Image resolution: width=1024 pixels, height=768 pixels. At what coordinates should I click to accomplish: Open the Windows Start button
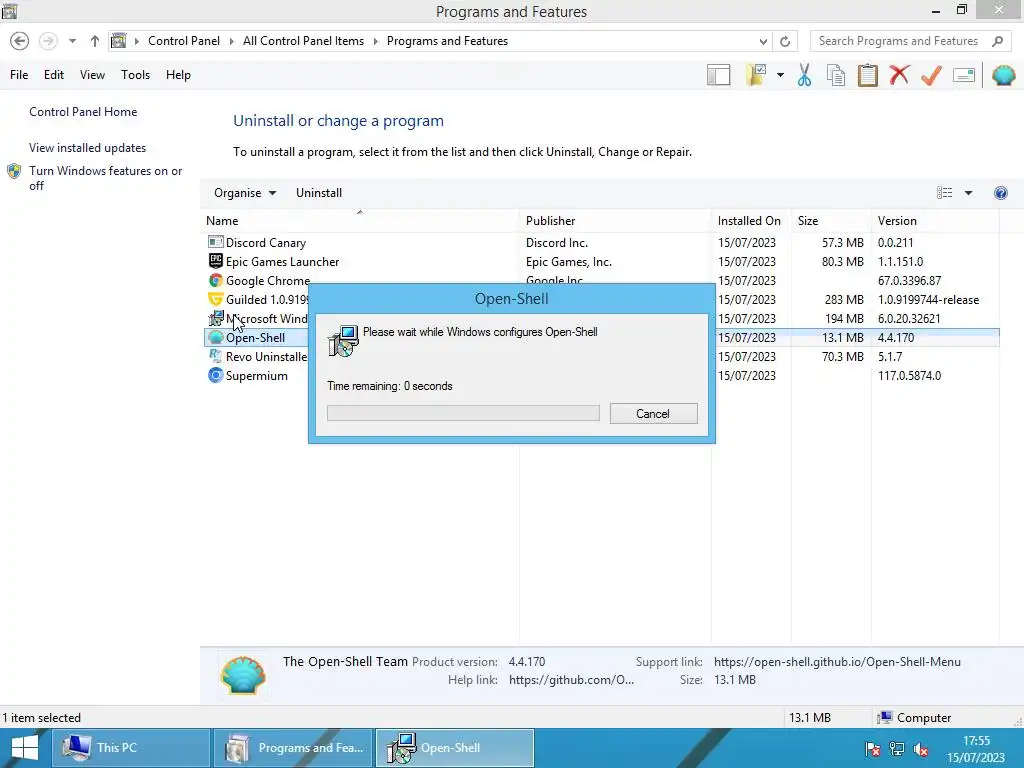click(25, 748)
